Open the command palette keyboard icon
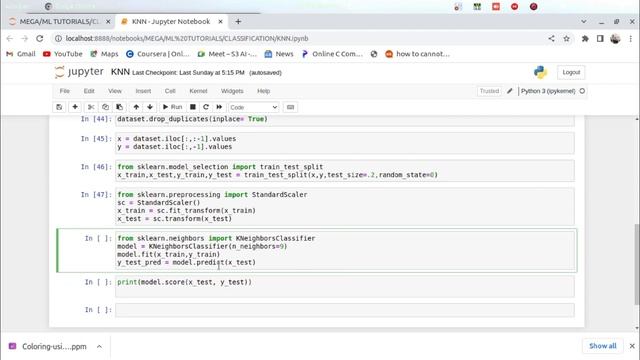The image size is (640, 360). [290, 107]
